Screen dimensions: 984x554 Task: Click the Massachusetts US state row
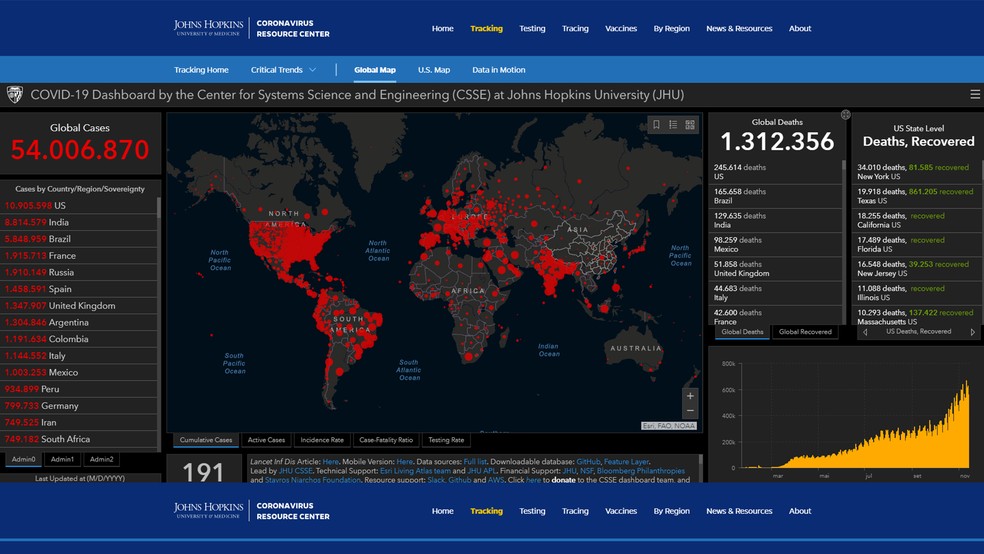[916, 317]
